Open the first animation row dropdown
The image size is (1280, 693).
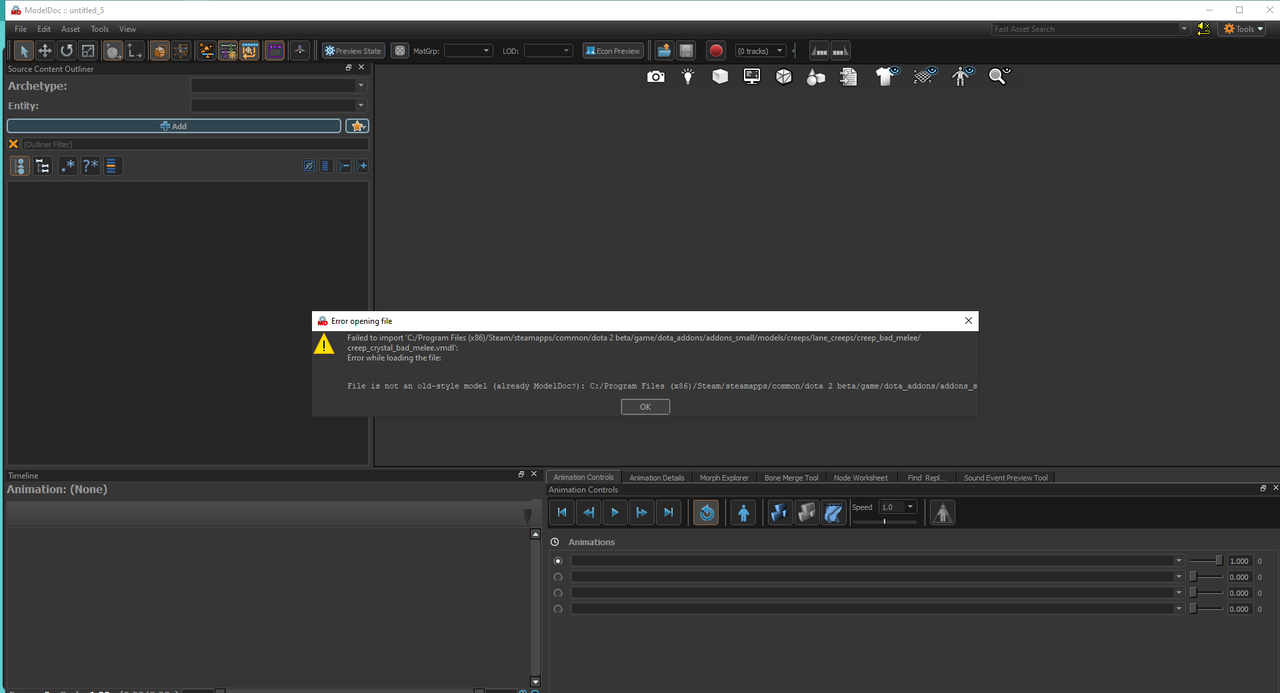[1179, 561]
